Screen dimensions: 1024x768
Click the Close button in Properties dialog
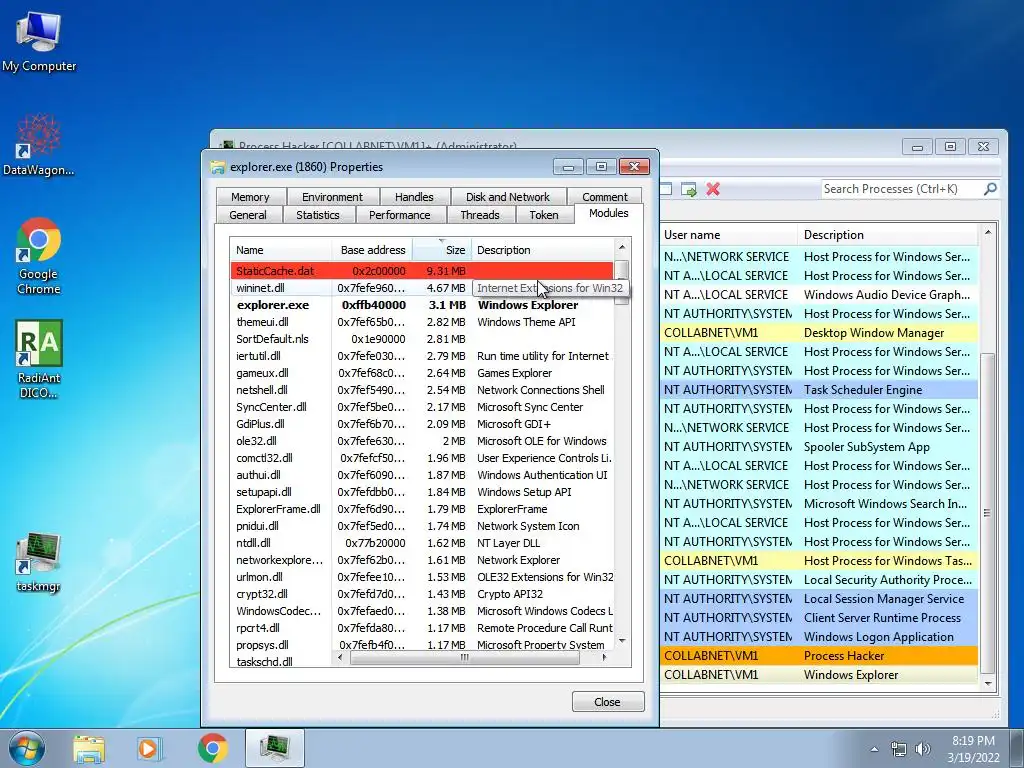(607, 702)
